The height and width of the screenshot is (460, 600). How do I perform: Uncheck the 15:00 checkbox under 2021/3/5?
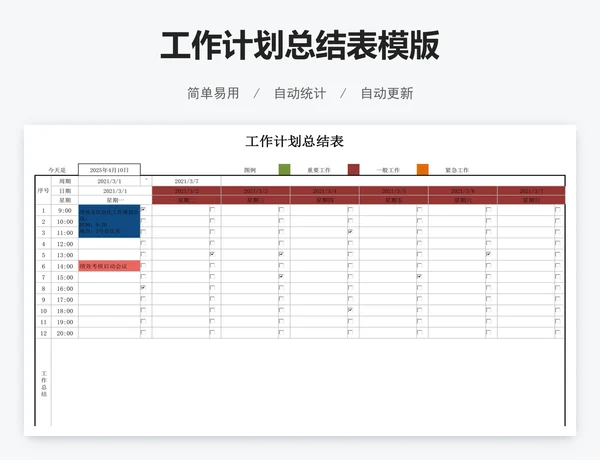click(x=420, y=276)
